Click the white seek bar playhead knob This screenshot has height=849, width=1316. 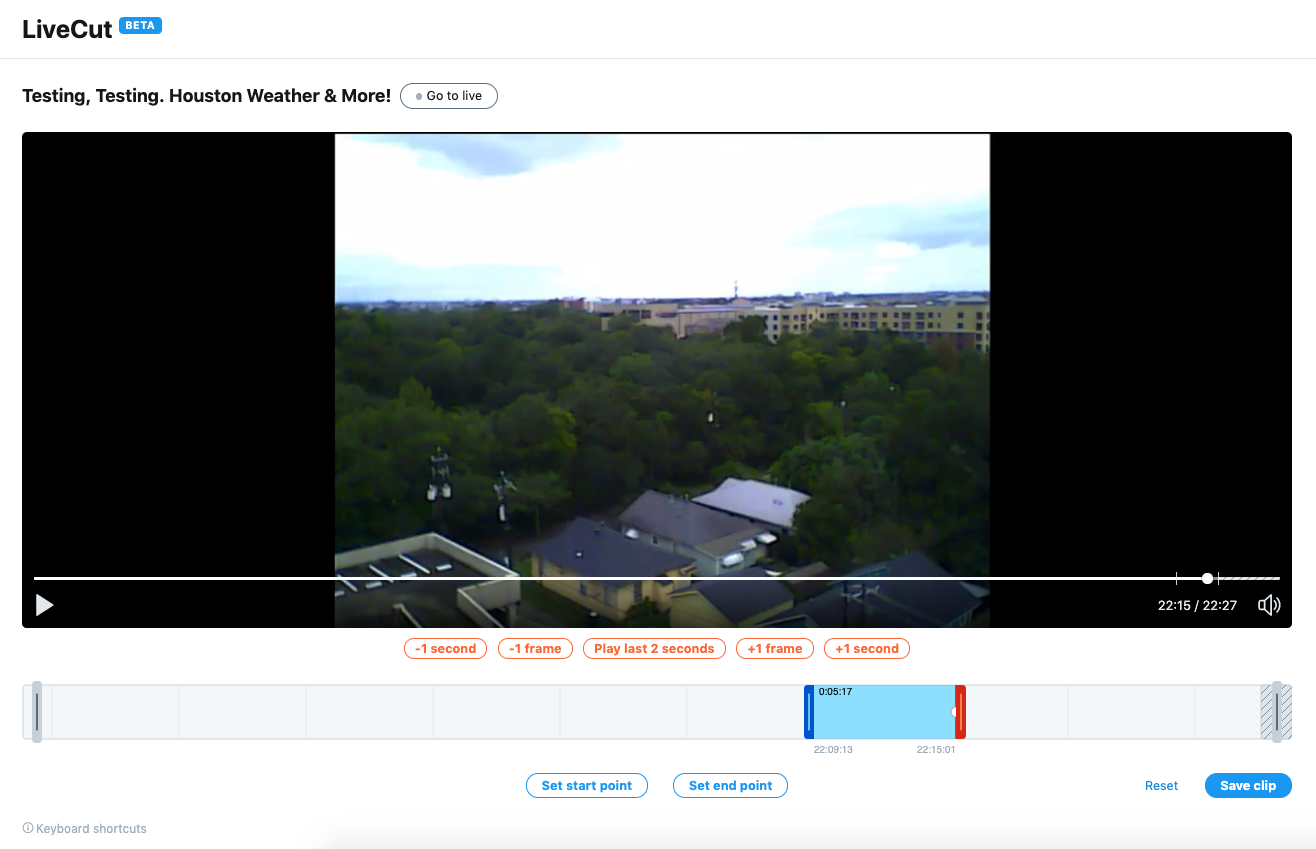point(1207,578)
